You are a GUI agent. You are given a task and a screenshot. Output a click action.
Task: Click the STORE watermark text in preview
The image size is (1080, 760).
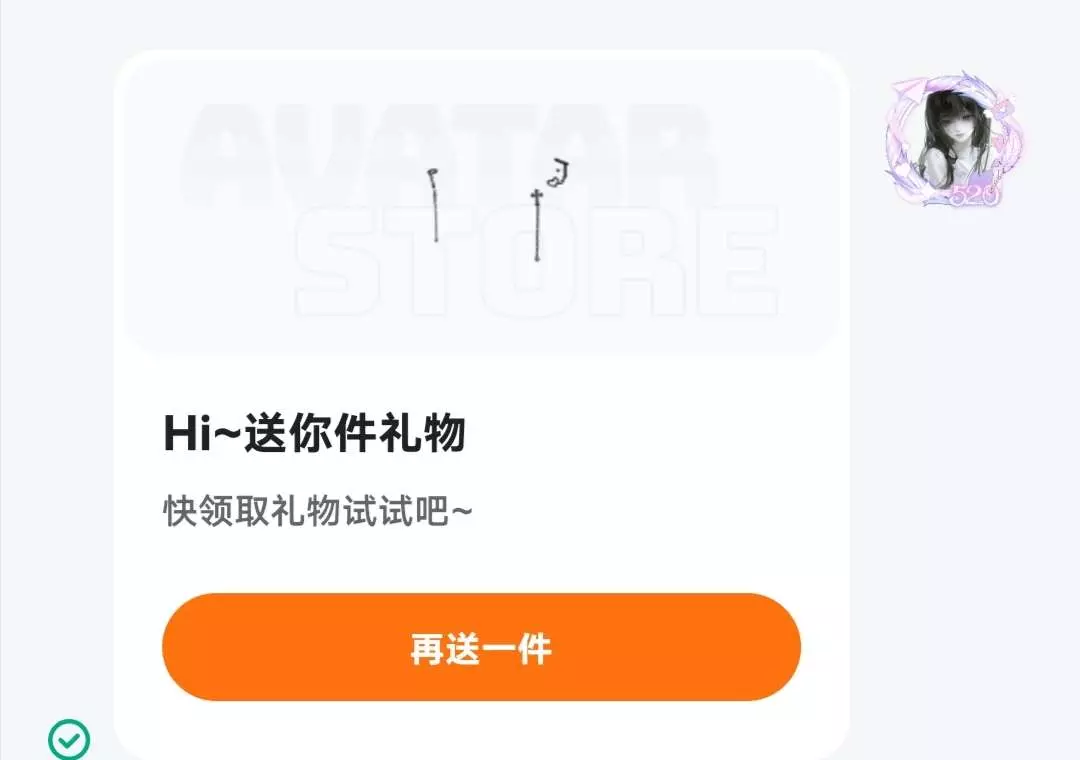pos(537,262)
